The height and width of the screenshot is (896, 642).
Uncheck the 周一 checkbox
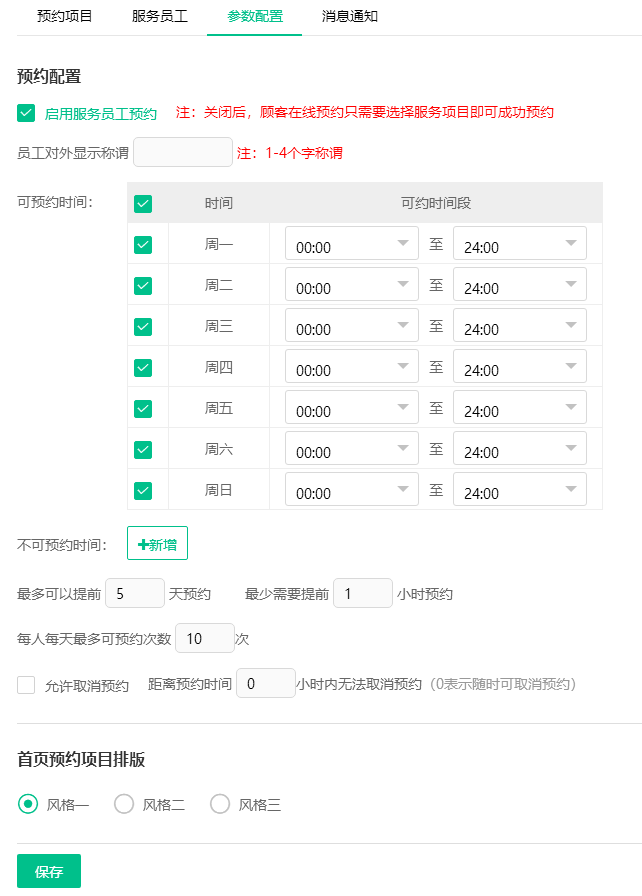(143, 245)
